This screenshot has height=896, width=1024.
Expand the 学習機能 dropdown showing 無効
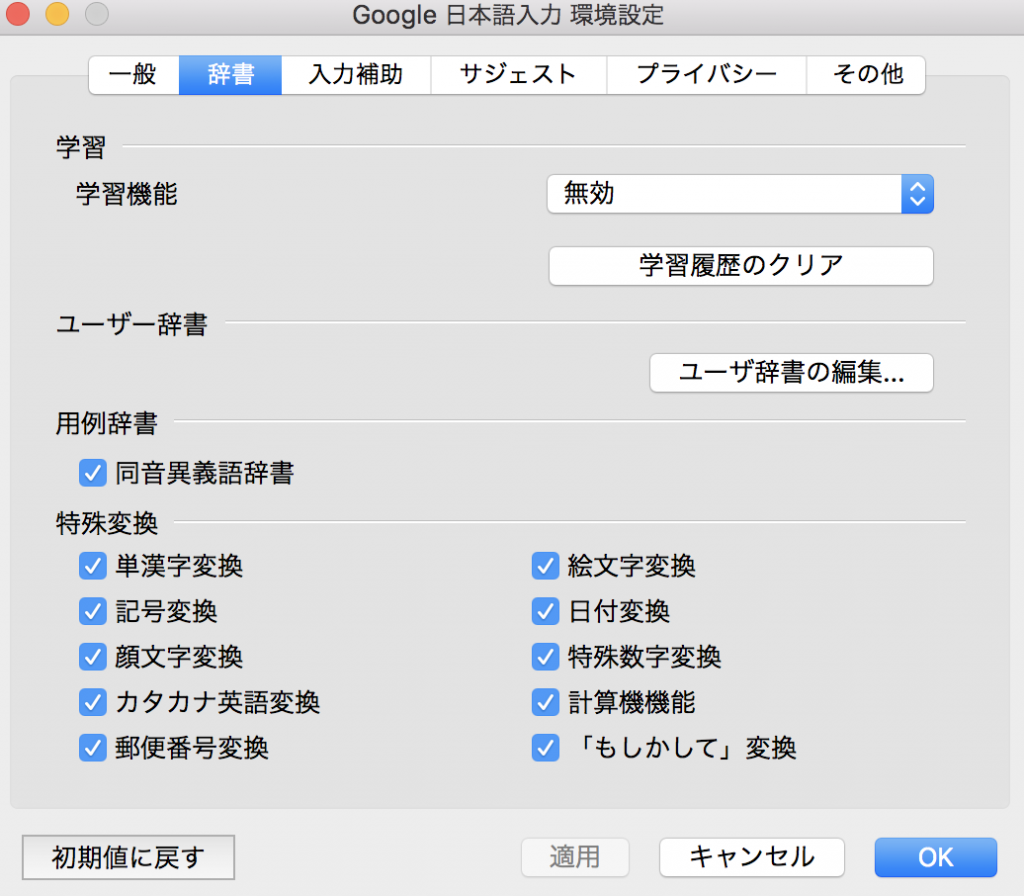pos(740,194)
